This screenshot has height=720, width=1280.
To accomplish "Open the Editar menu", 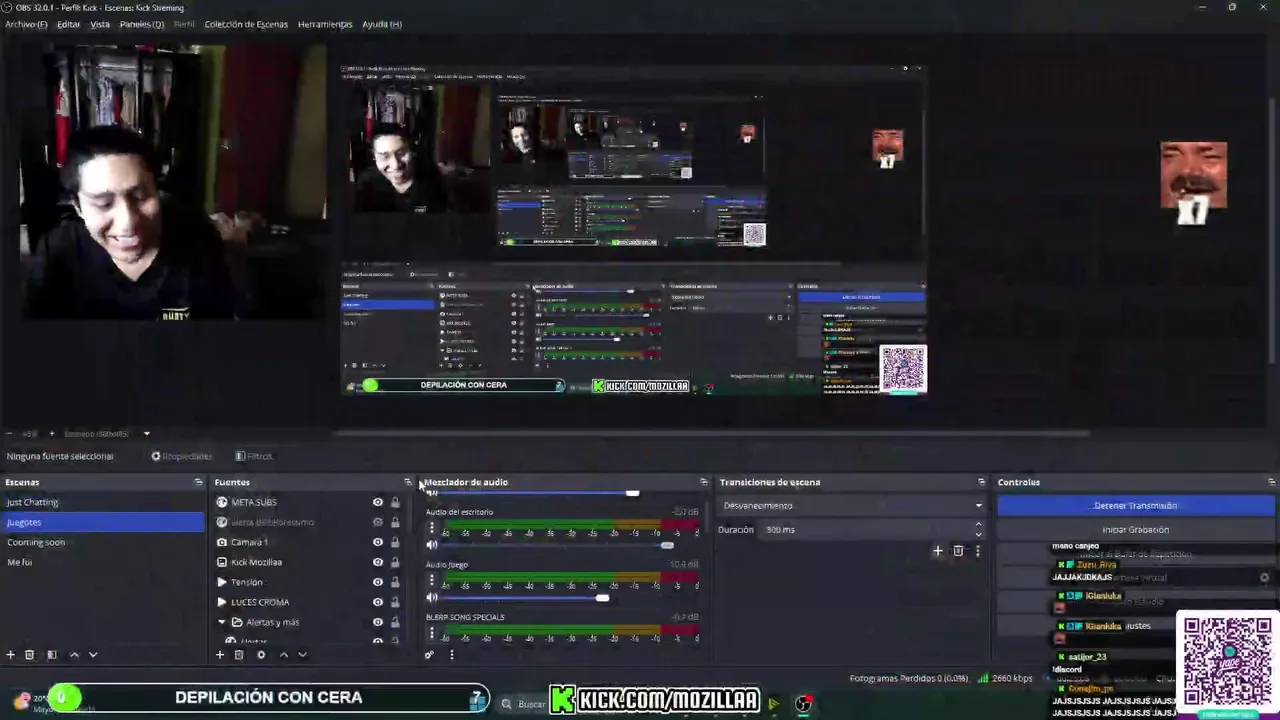I will [x=68, y=24].
